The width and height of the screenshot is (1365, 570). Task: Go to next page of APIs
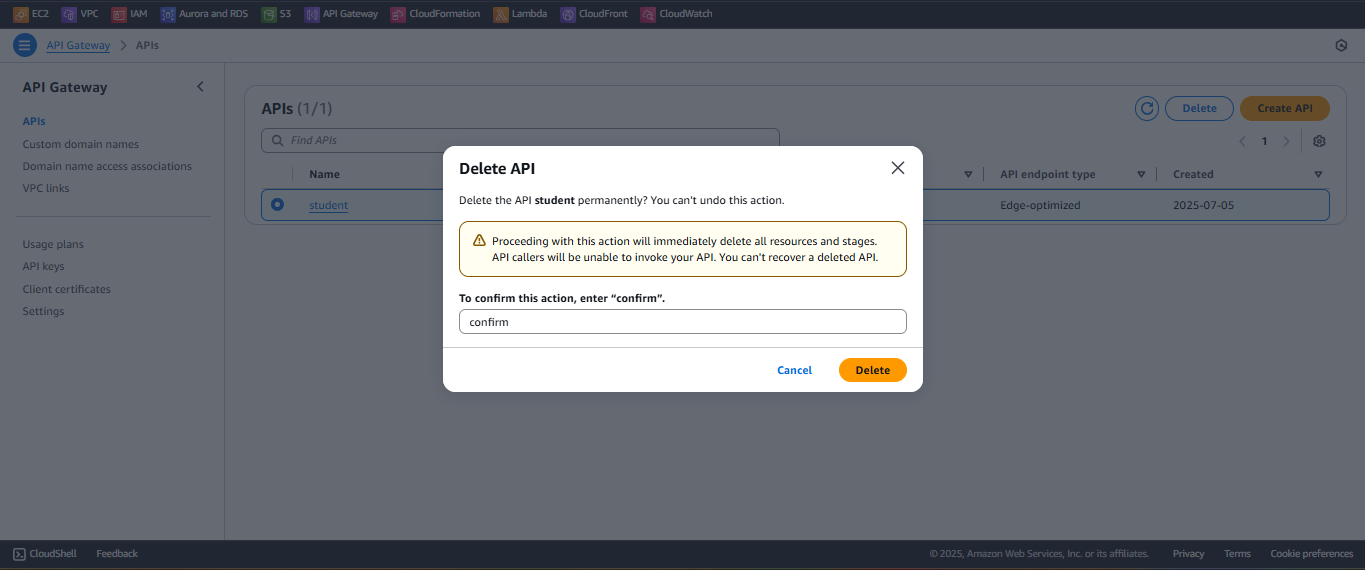(x=1286, y=141)
